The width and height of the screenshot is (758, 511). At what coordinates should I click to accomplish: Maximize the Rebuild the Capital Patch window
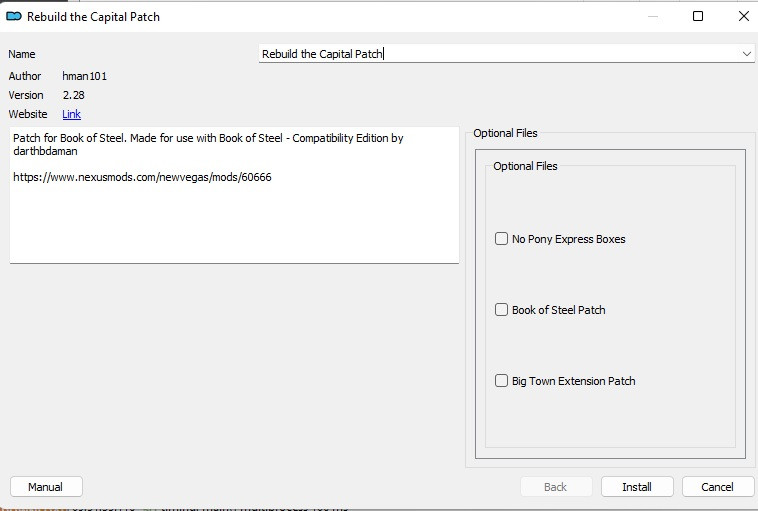coord(698,16)
